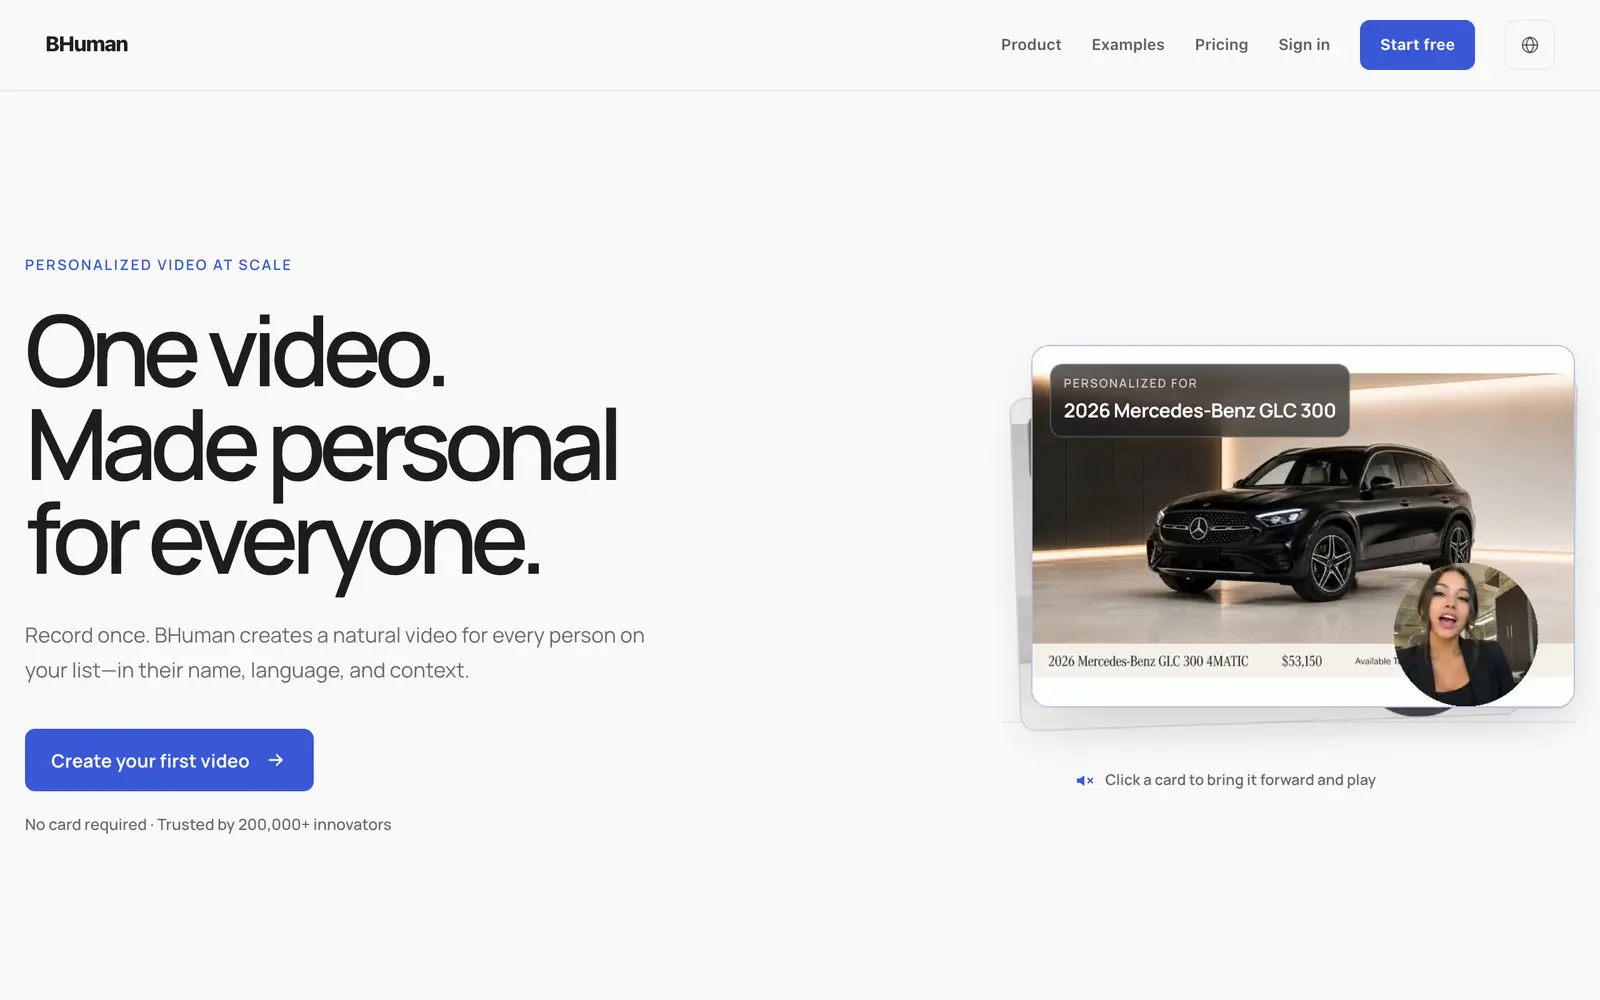Click the '$53,150' price text
Viewport: 1600px width, 1000px height.
[x=1301, y=661]
